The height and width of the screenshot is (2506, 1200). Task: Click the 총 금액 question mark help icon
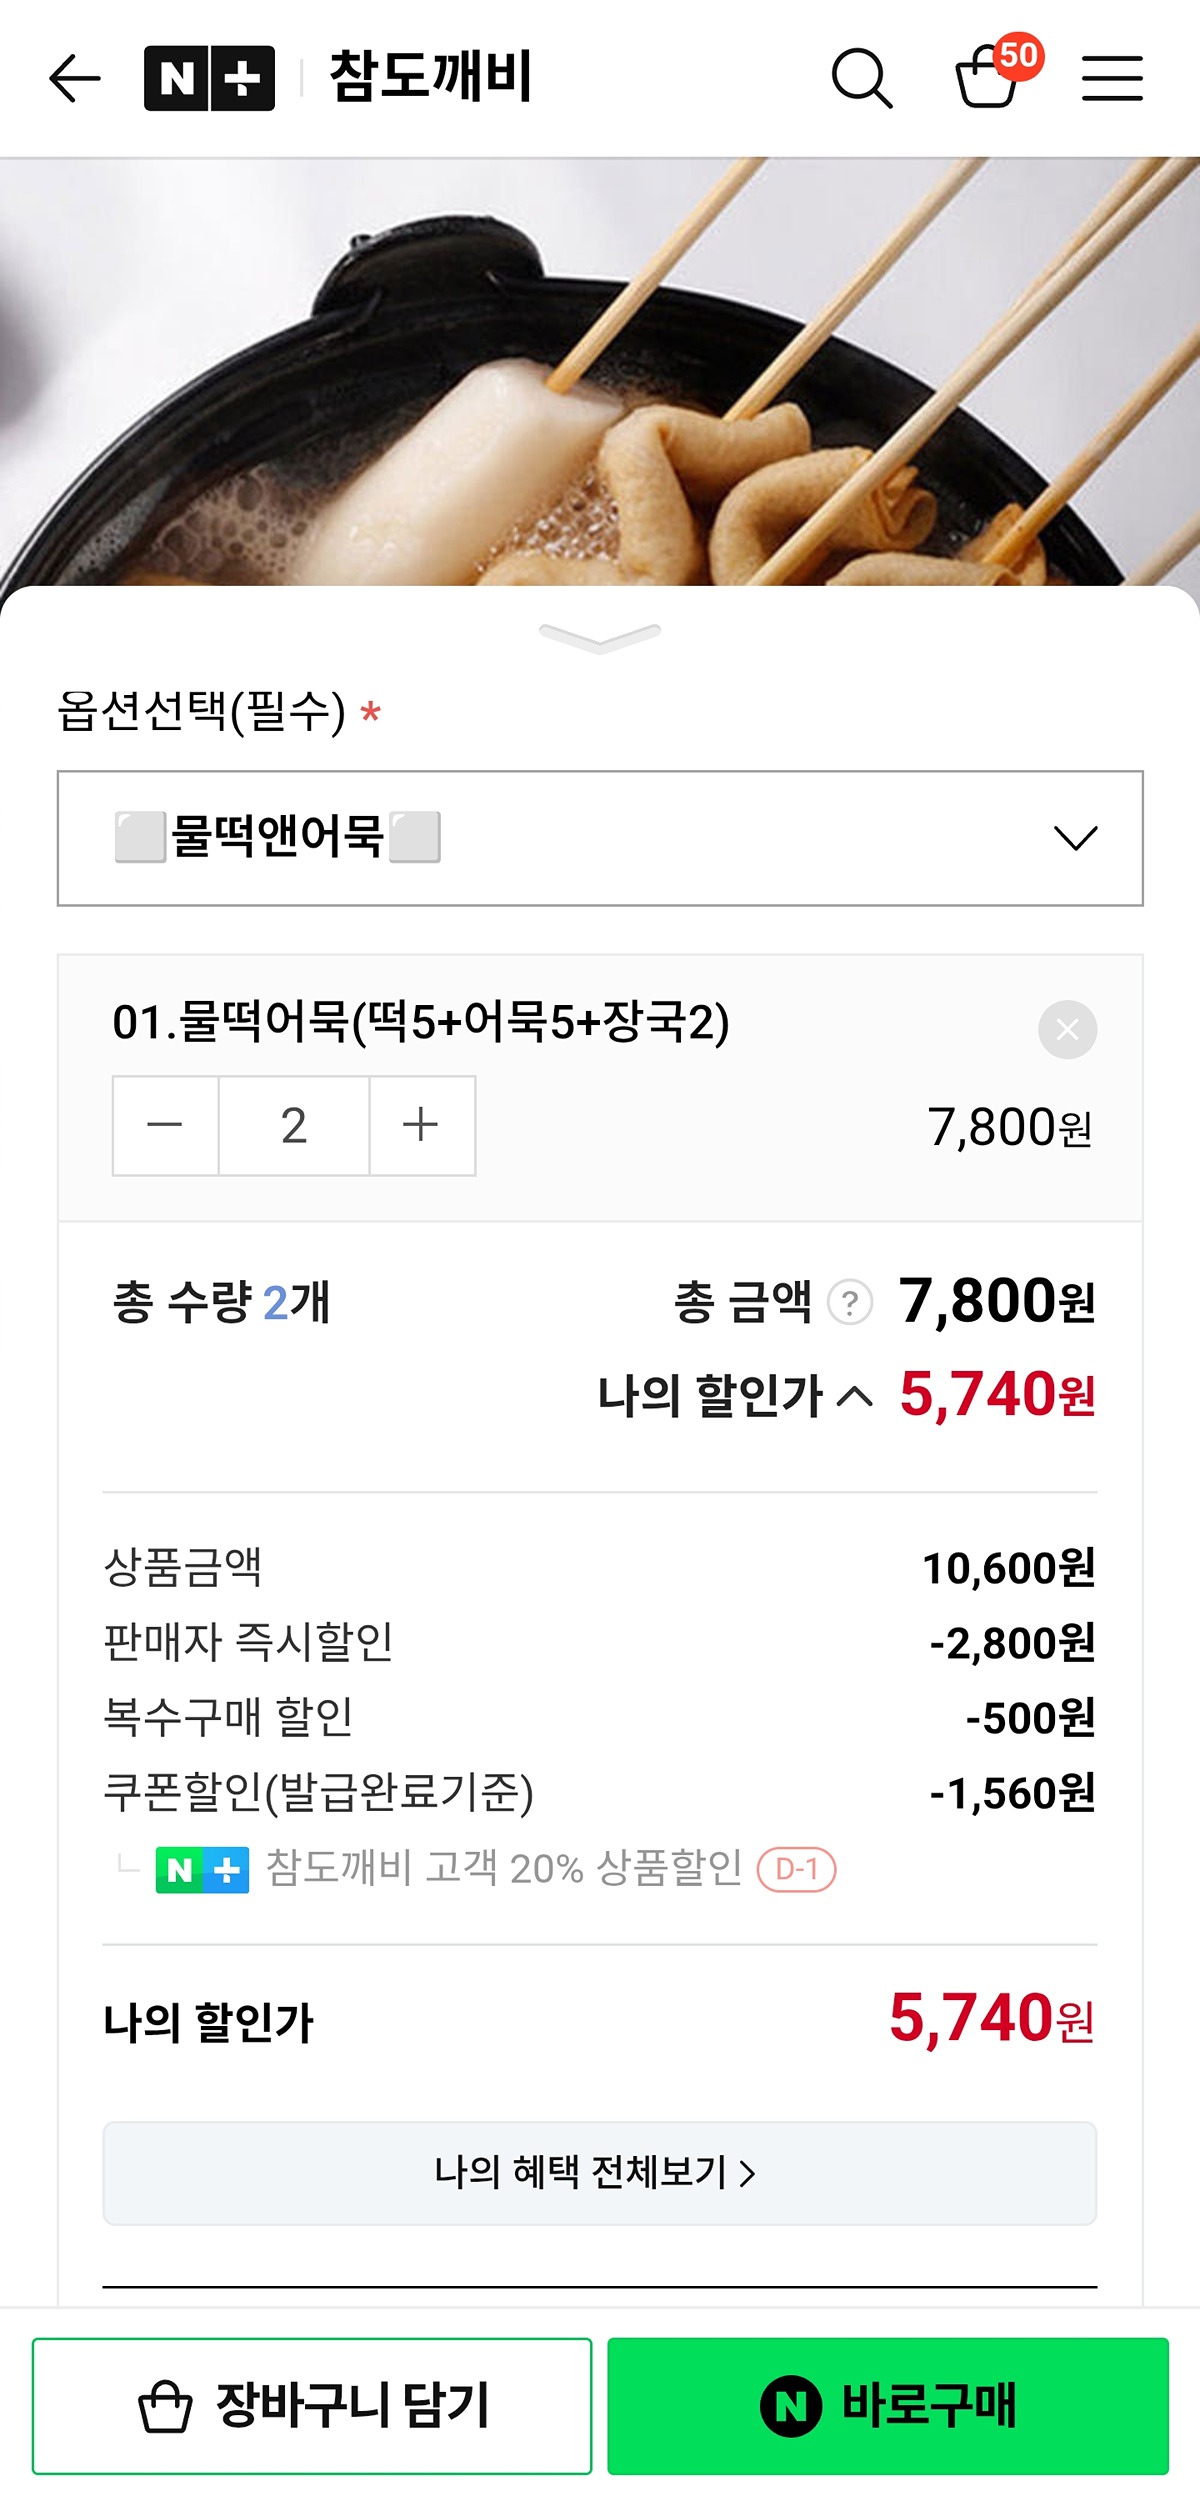850,1303
